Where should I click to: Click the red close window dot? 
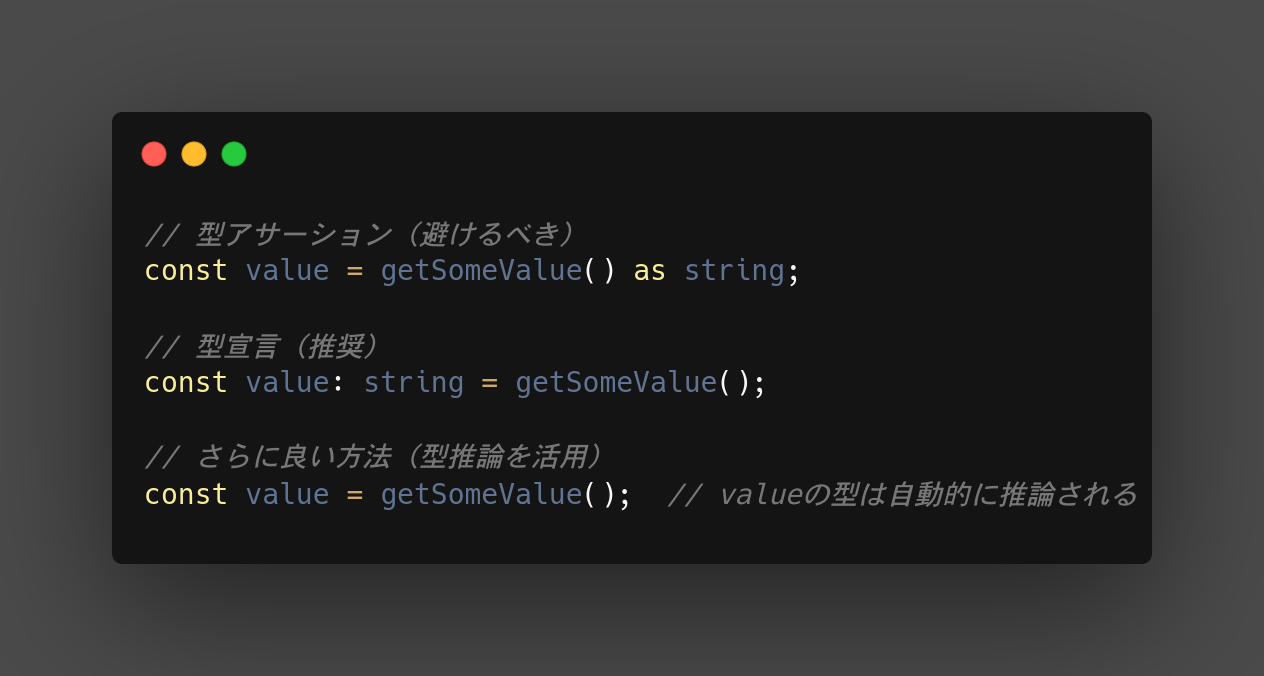click(x=154, y=154)
